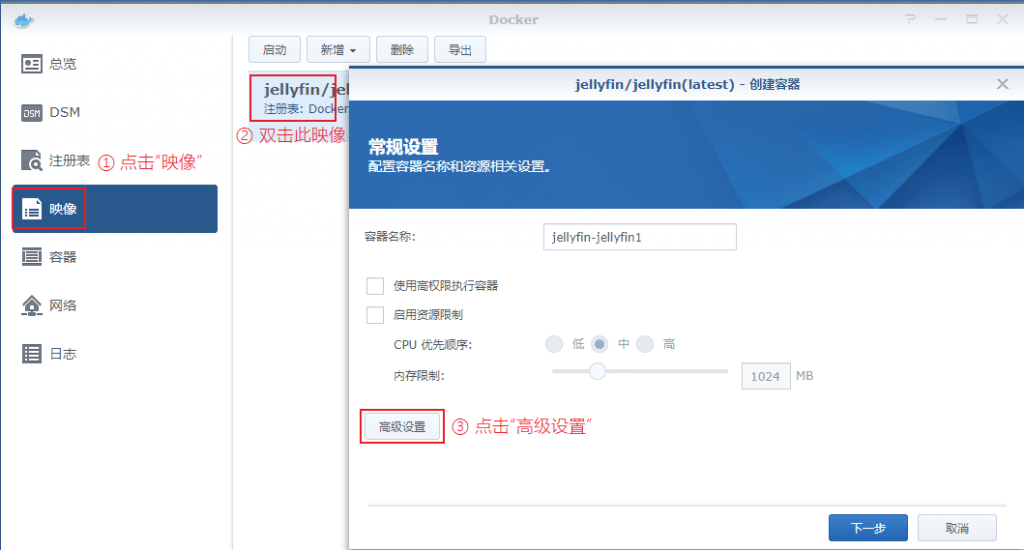This screenshot has width=1024, height=550.
Task: Click 下一步 next button
Action: point(867,528)
